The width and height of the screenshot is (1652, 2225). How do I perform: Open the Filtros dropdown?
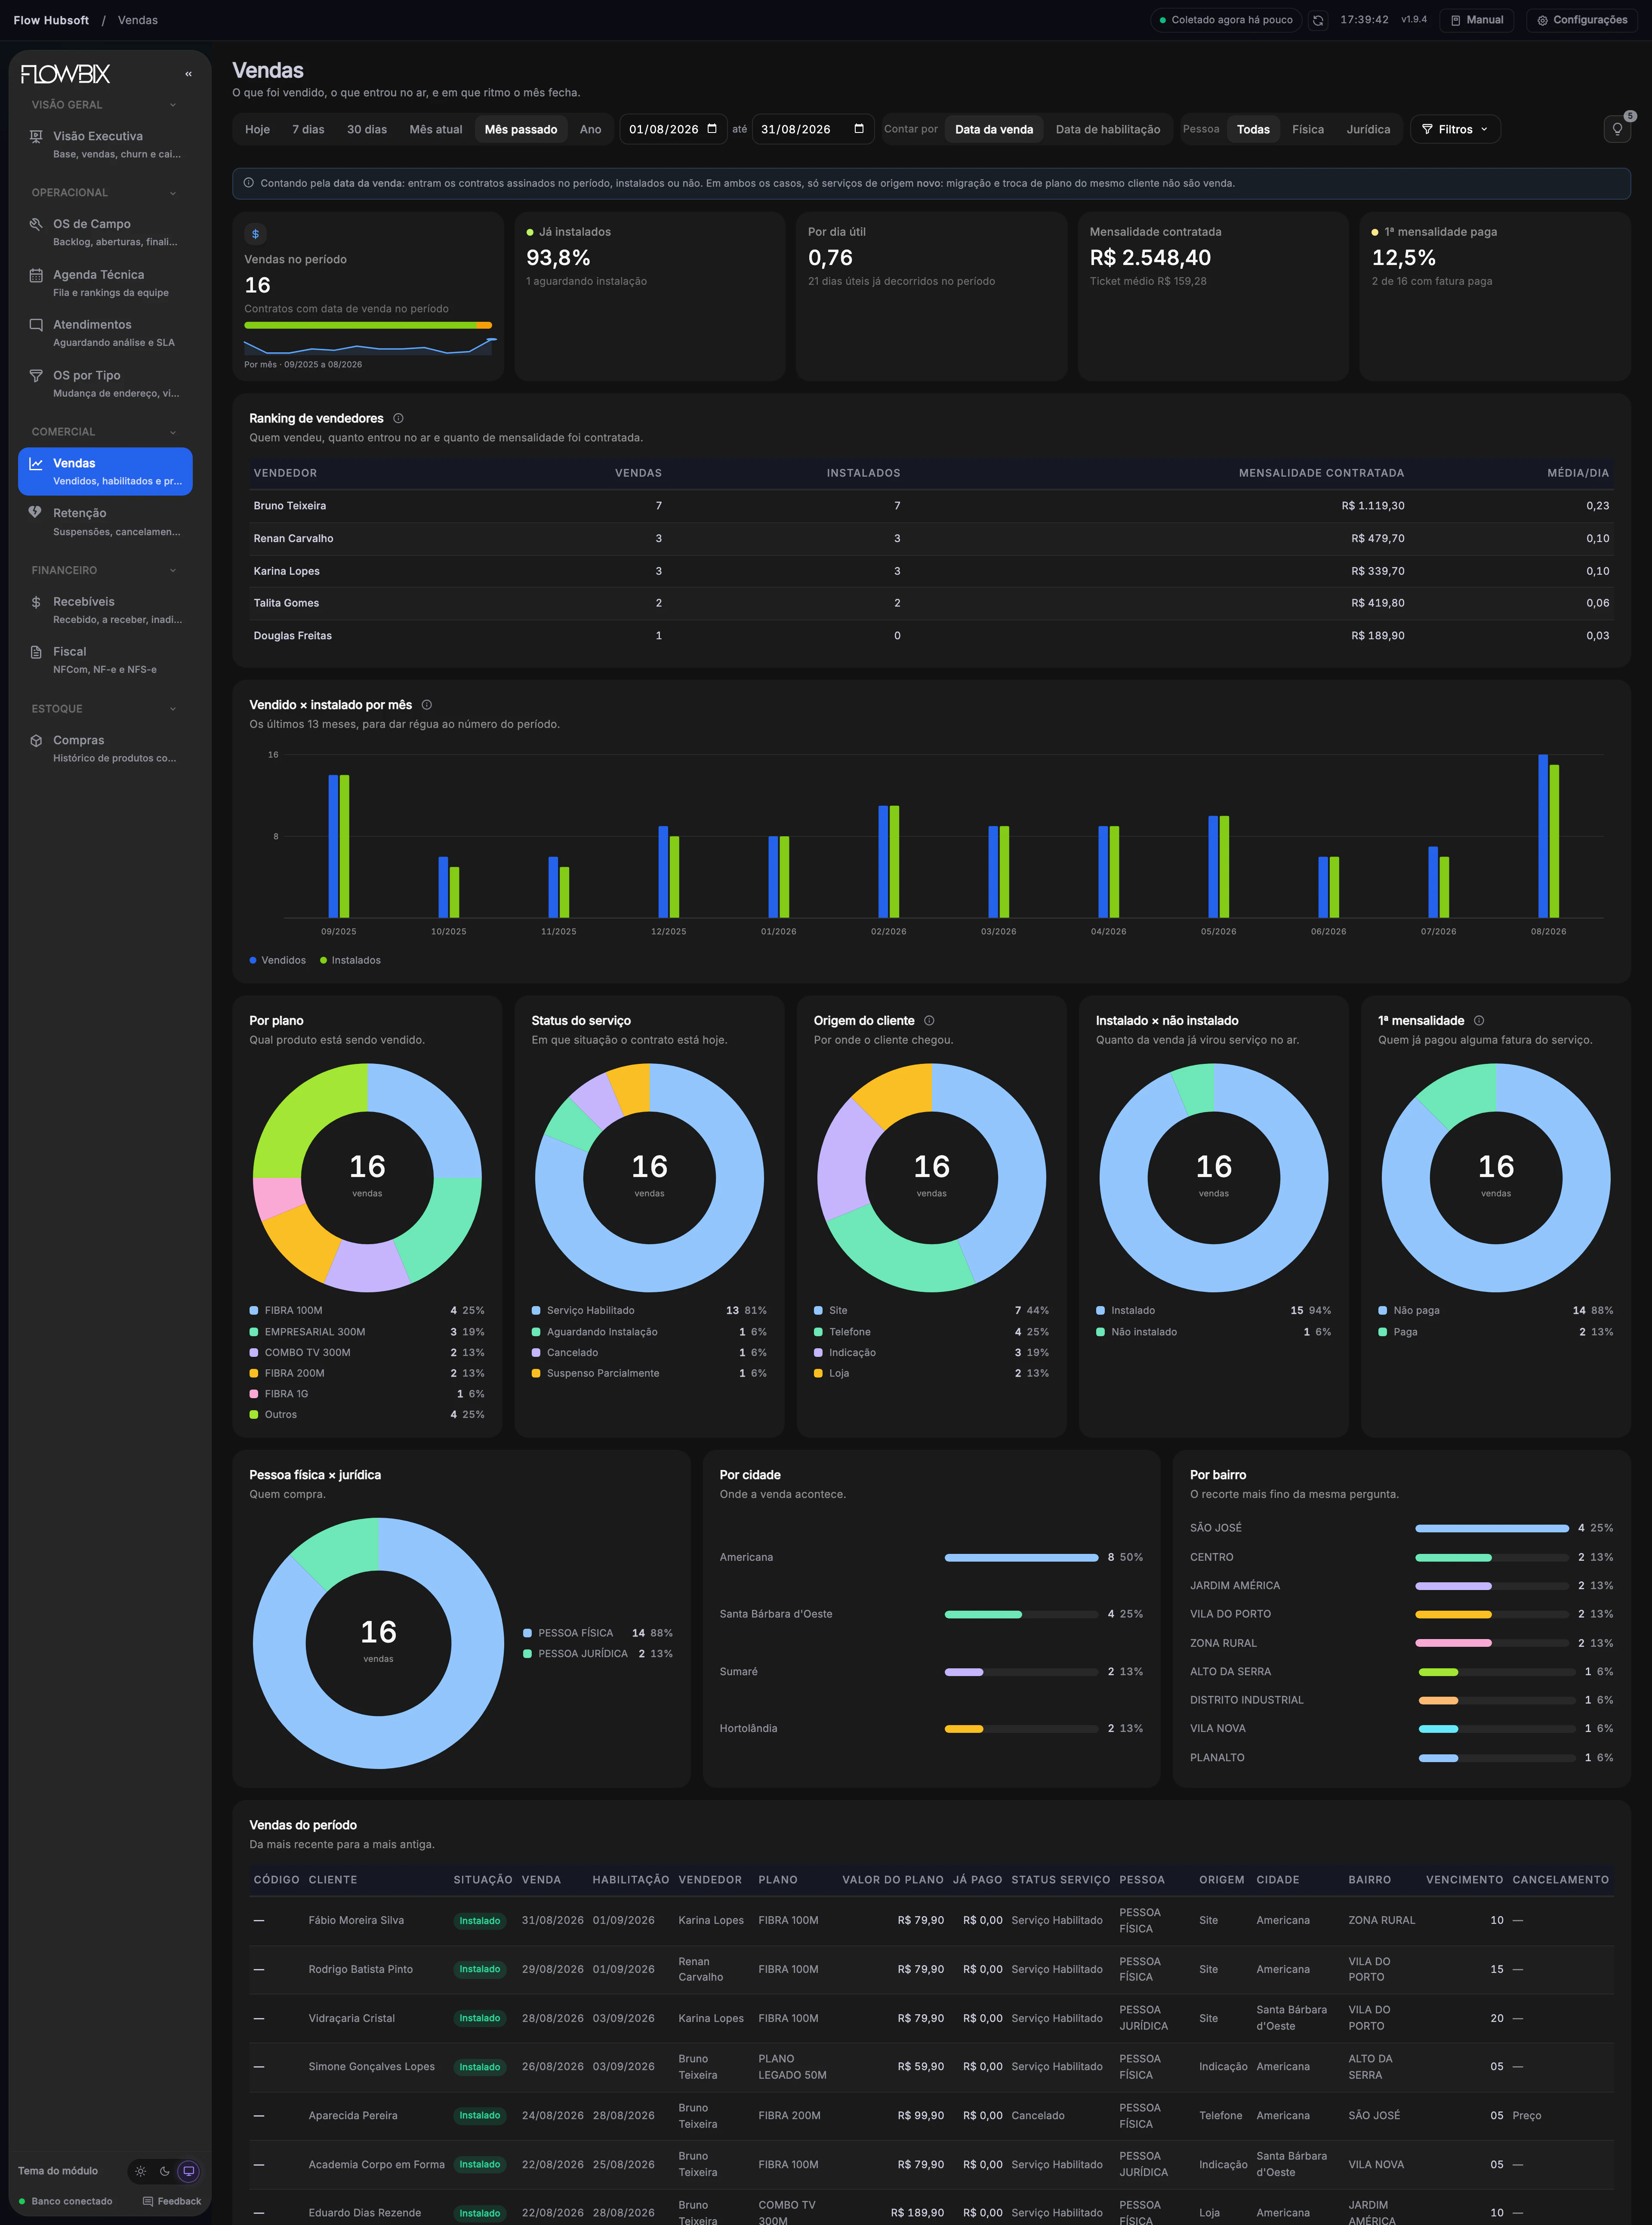1455,130
